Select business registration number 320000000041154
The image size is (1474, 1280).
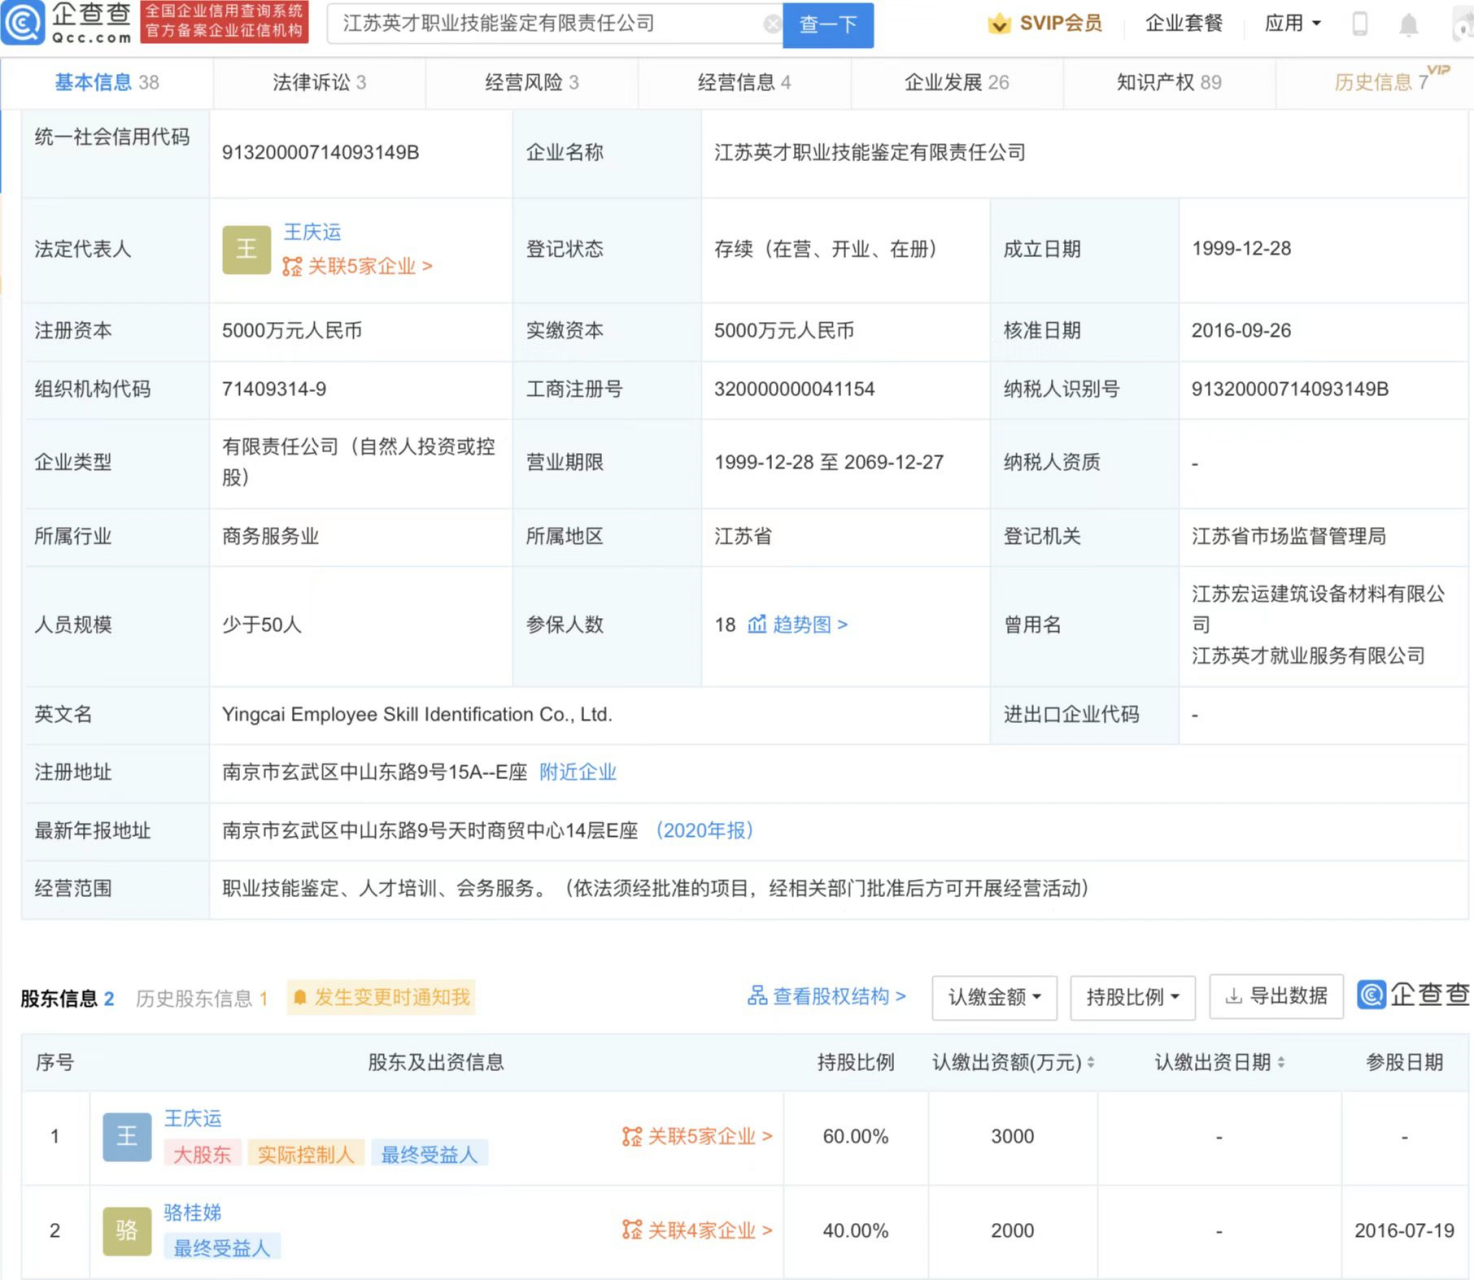tap(794, 389)
